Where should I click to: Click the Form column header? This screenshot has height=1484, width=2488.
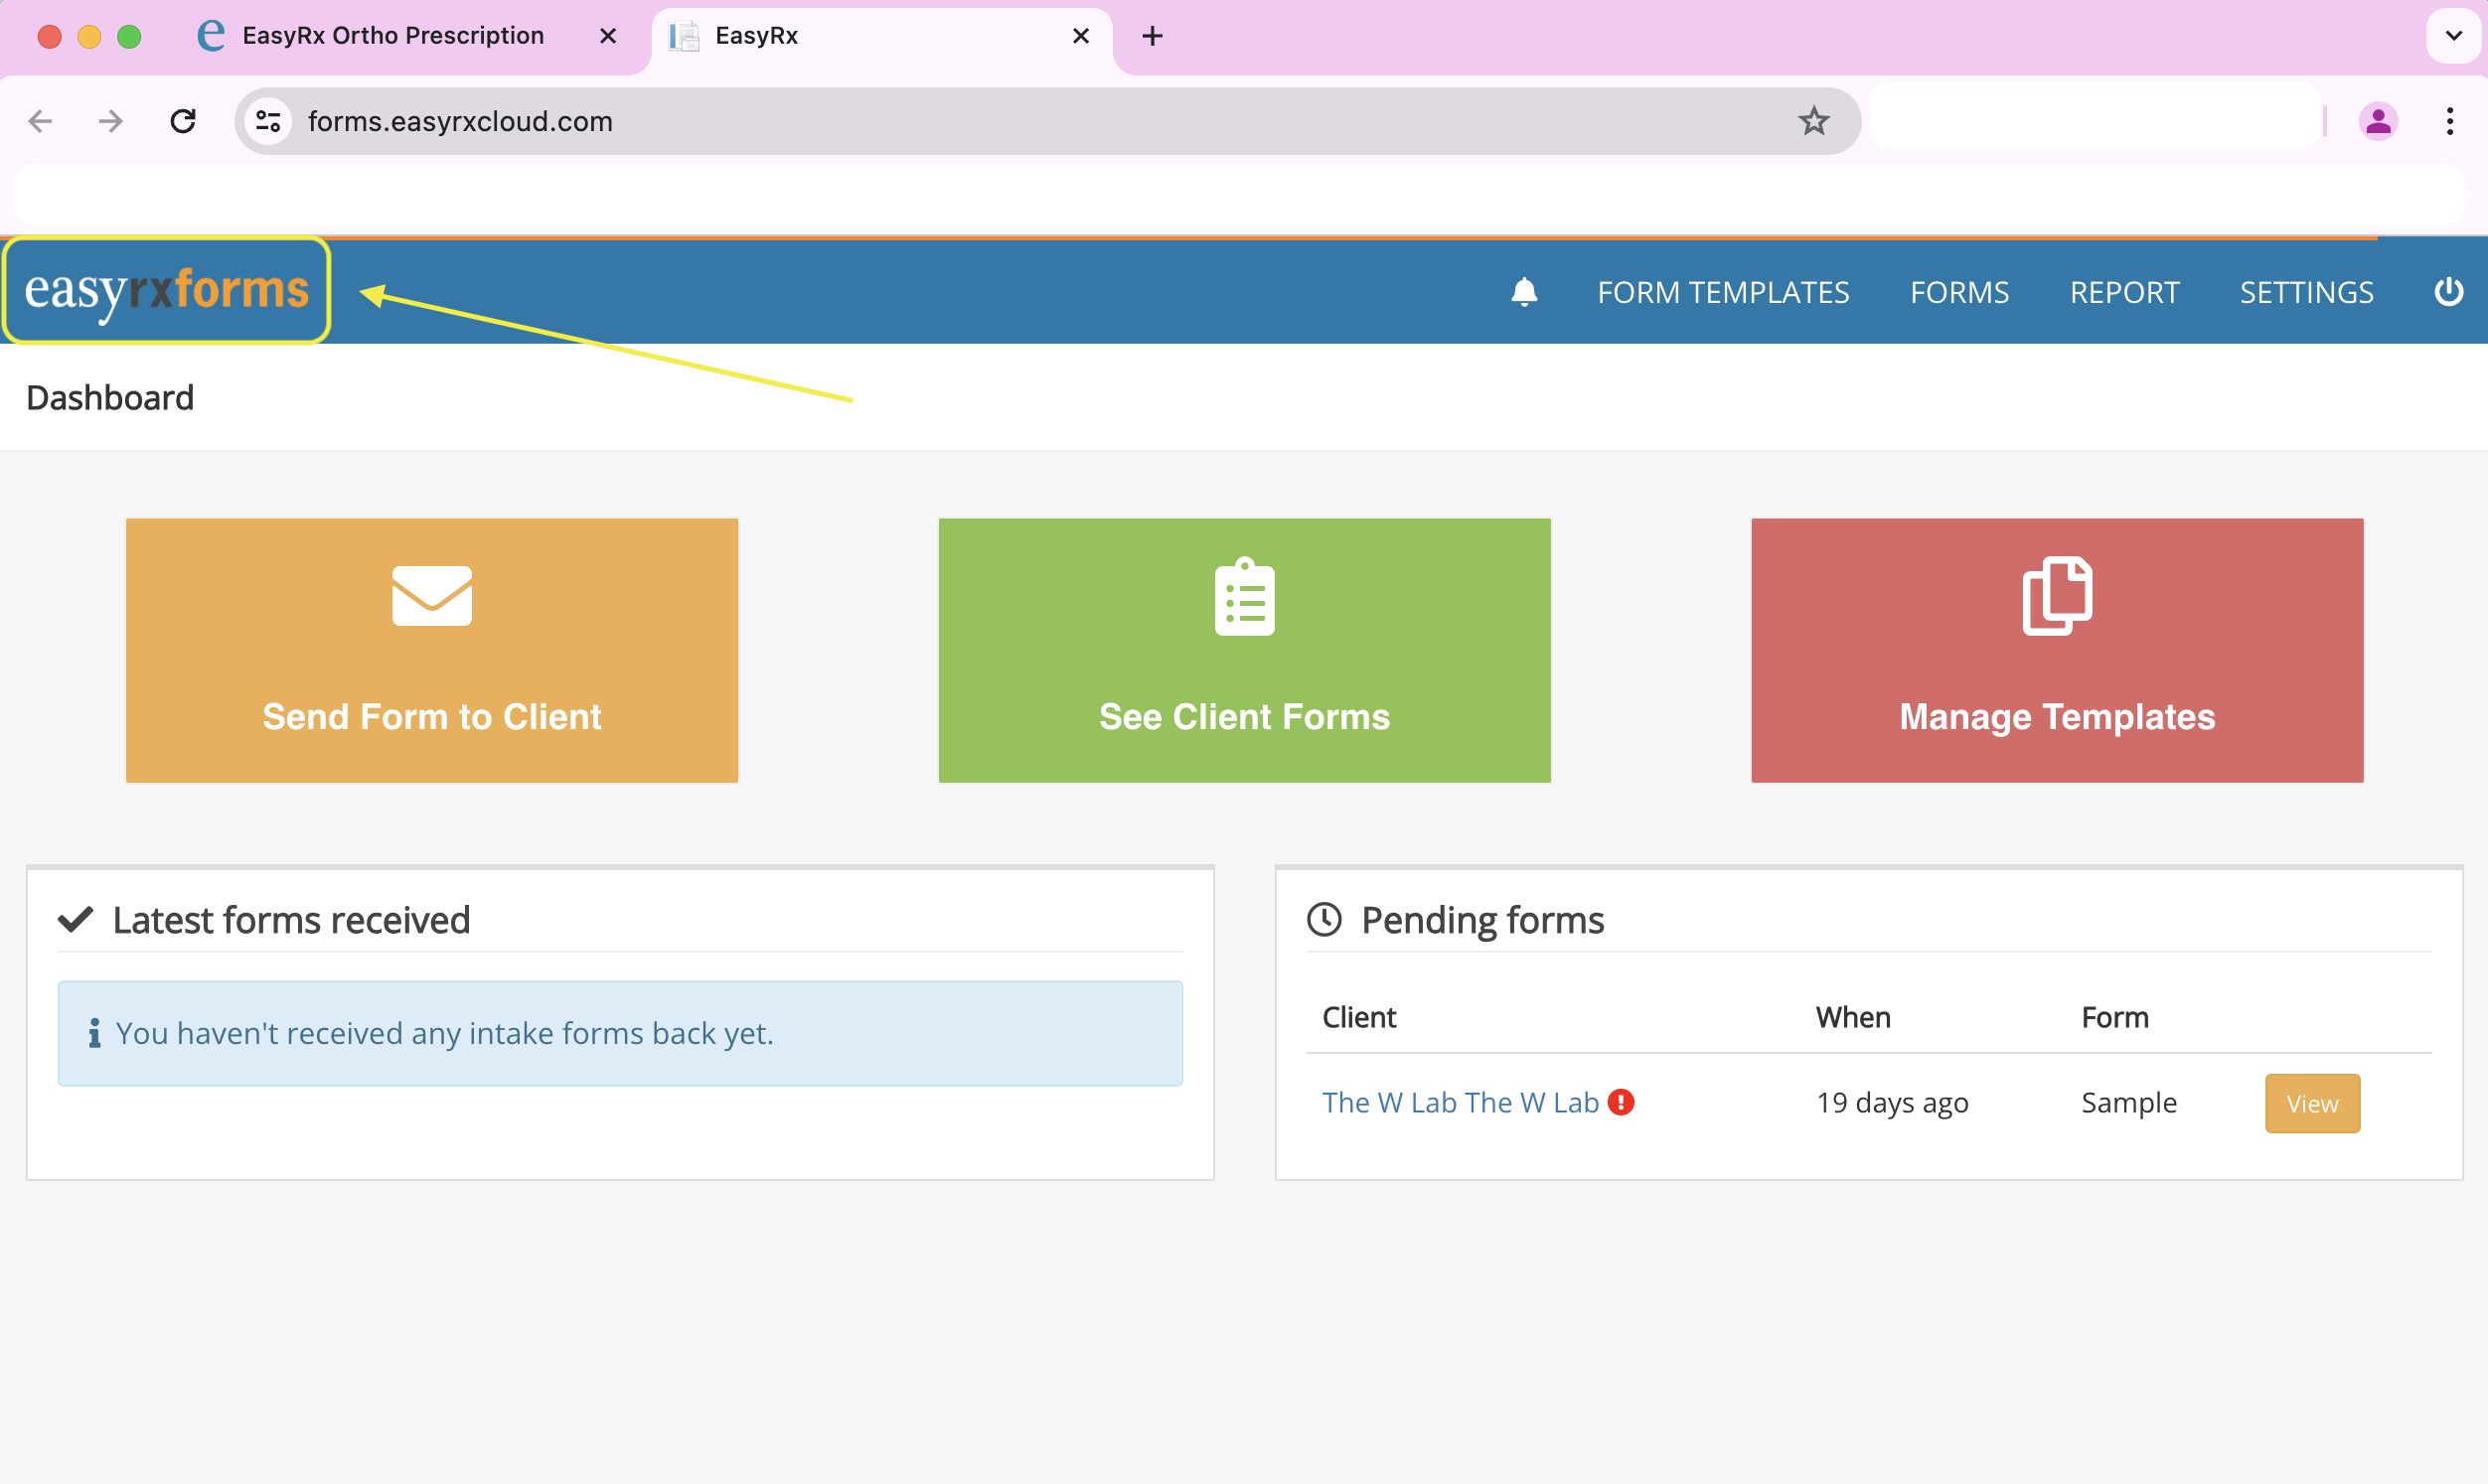2114,1017
